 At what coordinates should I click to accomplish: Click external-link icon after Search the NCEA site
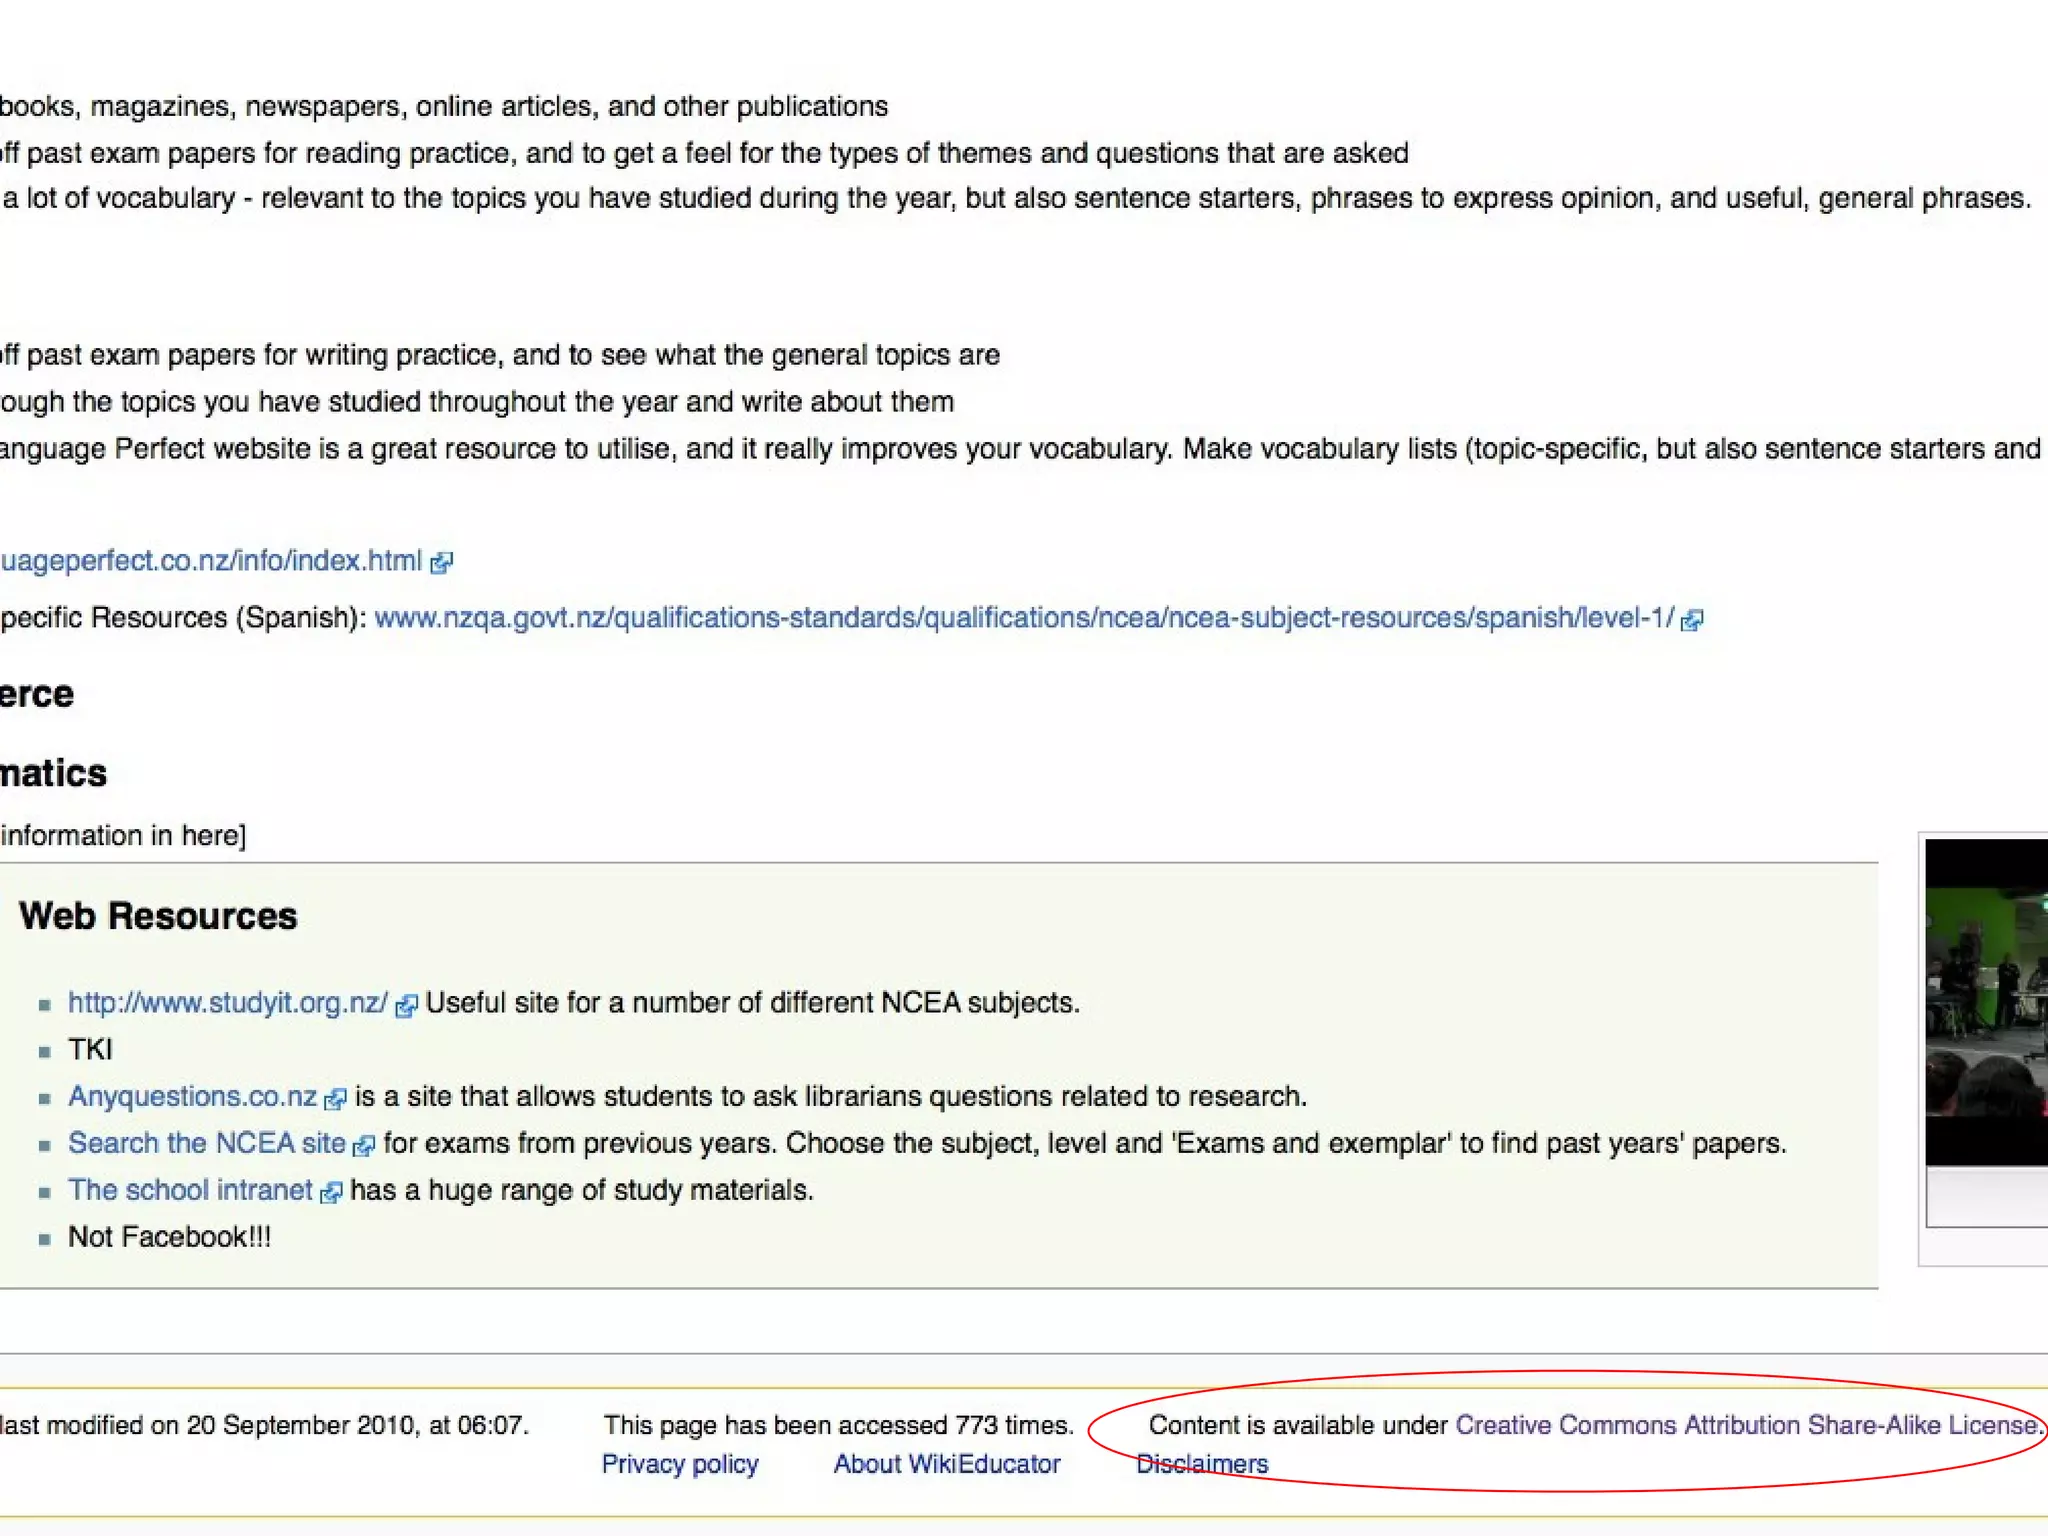click(x=365, y=1146)
